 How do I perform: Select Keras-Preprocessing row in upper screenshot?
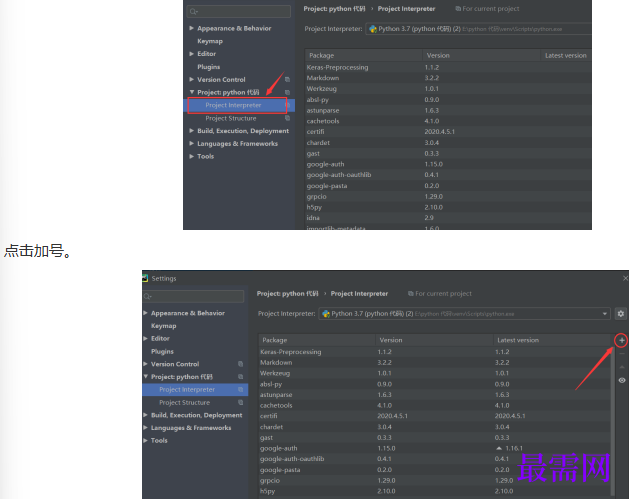[448, 67]
